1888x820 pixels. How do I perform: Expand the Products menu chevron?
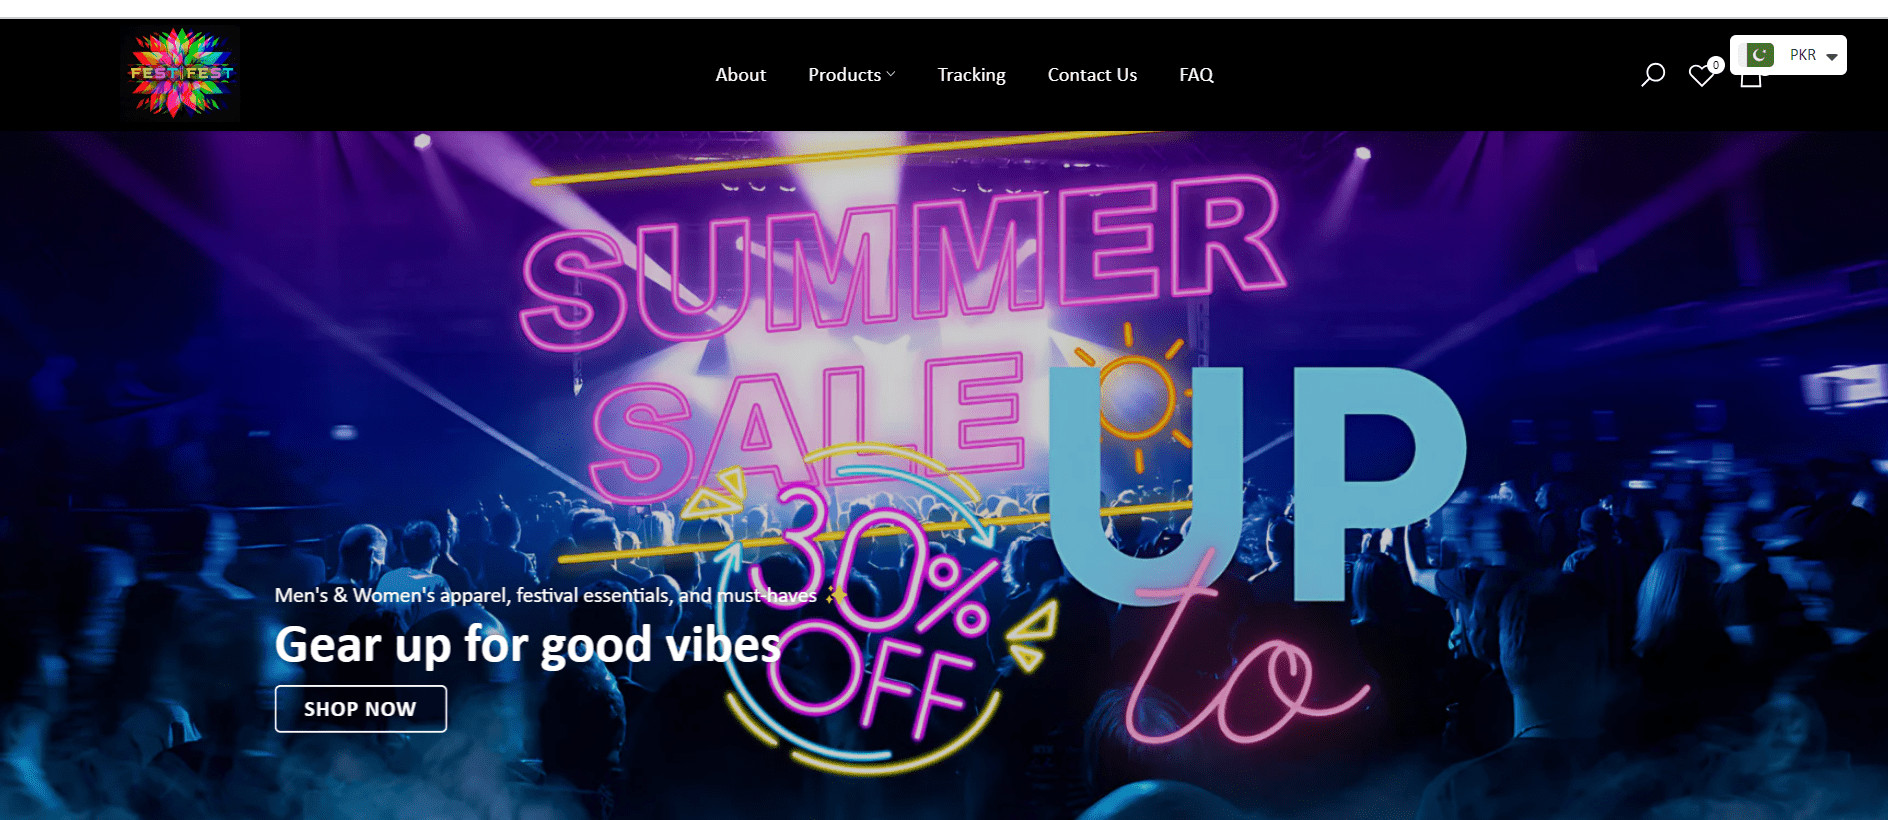(x=891, y=74)
